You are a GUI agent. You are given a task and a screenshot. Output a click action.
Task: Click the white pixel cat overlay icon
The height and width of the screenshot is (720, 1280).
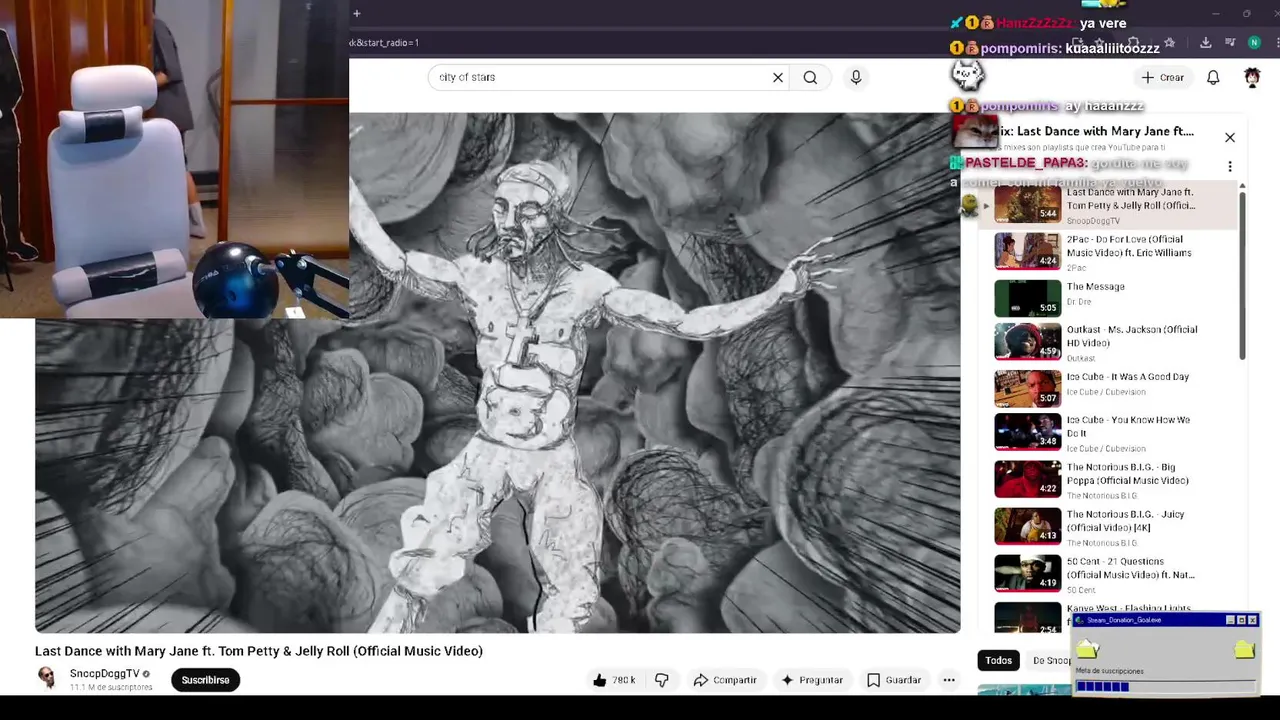[x=967, y=74]
